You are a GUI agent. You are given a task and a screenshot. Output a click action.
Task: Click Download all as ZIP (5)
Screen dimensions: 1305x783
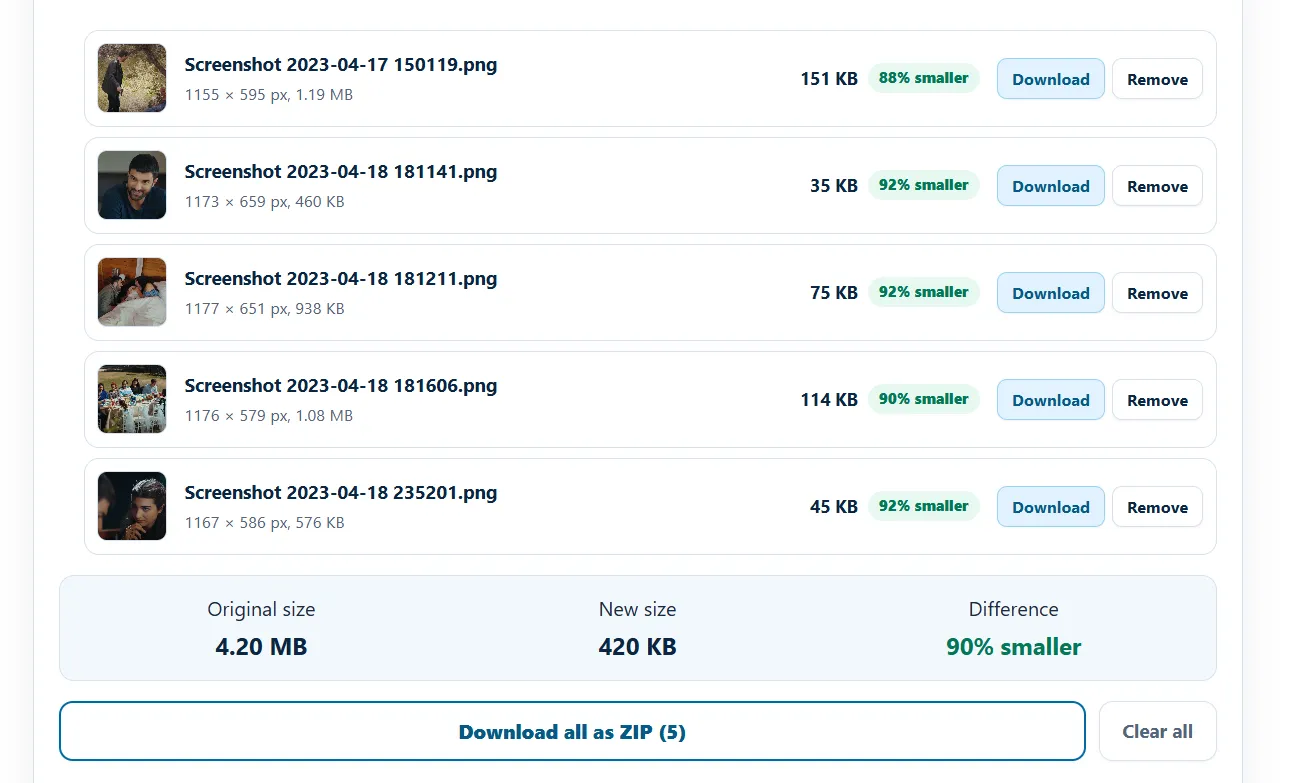[572, 731]
